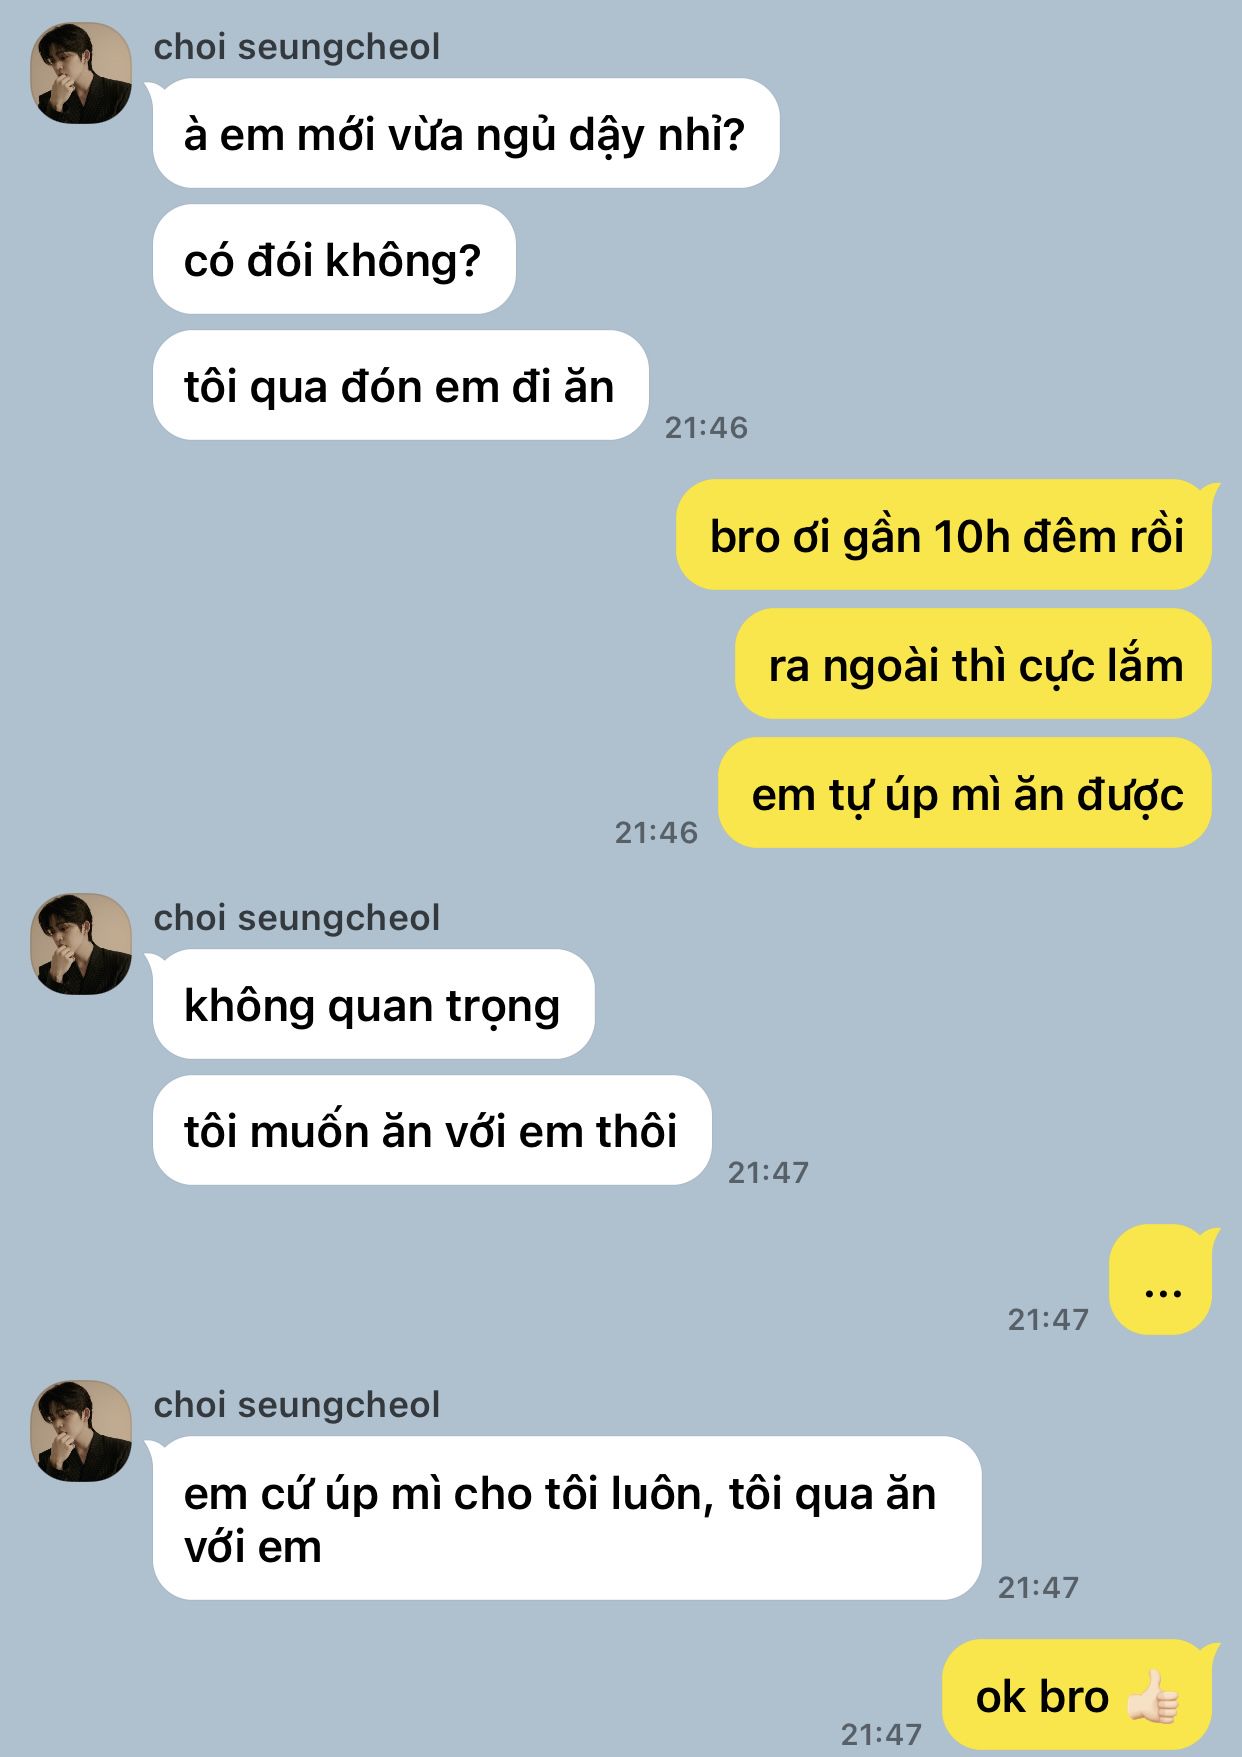Tap the 'em tự úp mì ăn được' message
This screenshot has height=1757, width=1242.
click(966, 793)
